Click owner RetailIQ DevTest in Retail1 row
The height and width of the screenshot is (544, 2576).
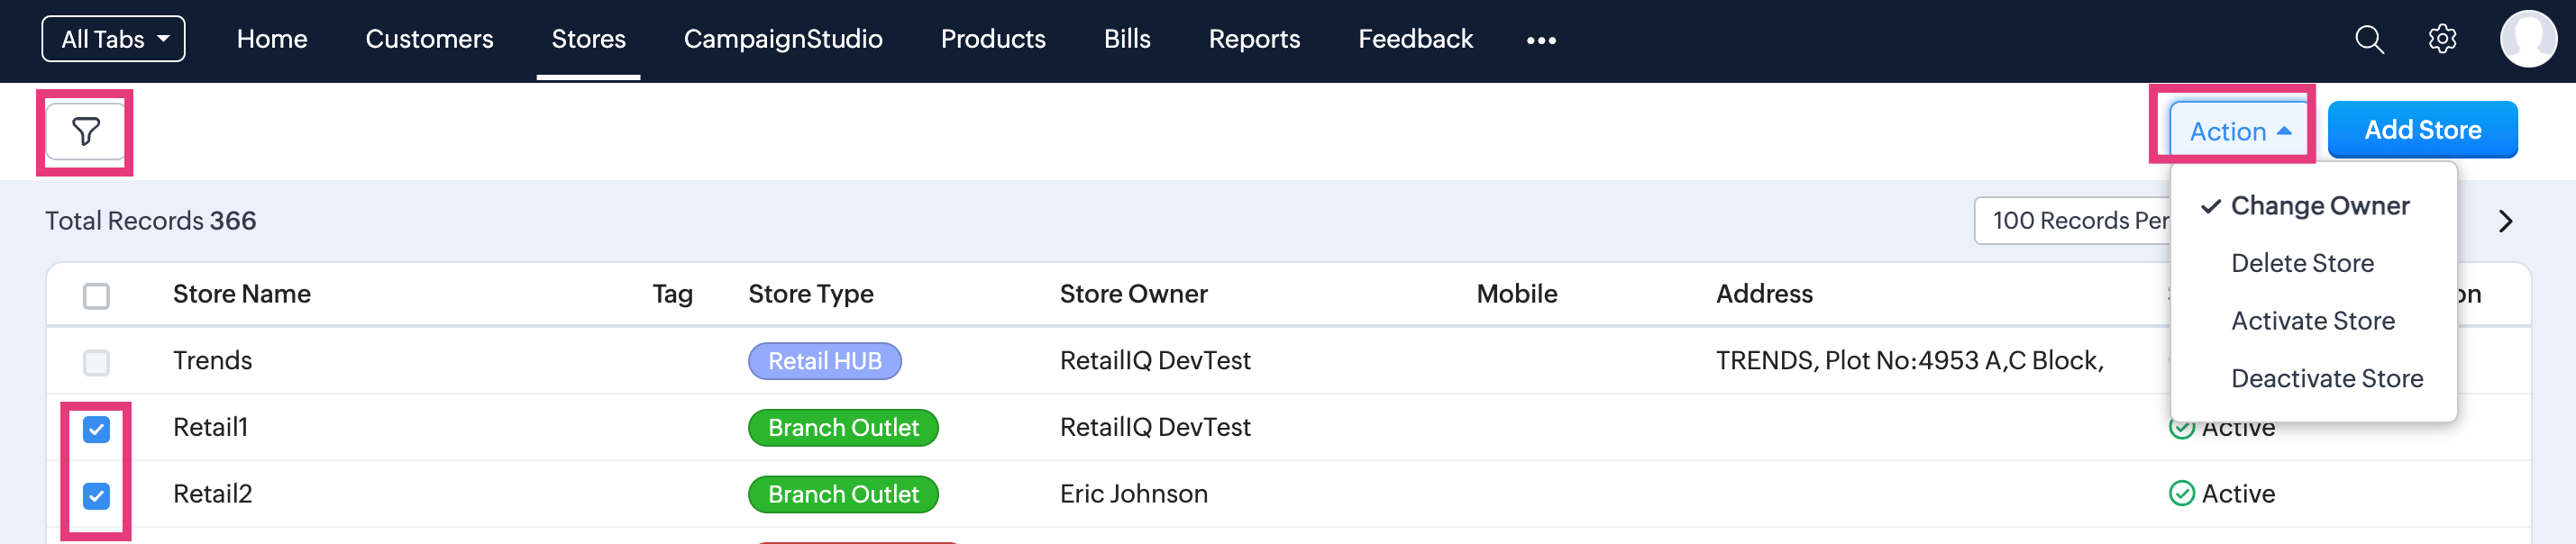1155,428
